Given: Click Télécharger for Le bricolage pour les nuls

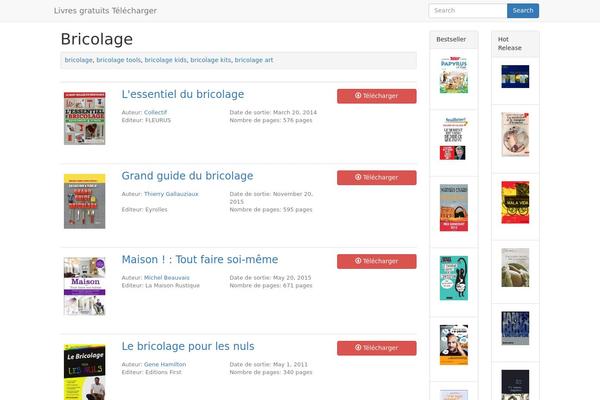Looking at the screenshot, I should pos(377,348).
